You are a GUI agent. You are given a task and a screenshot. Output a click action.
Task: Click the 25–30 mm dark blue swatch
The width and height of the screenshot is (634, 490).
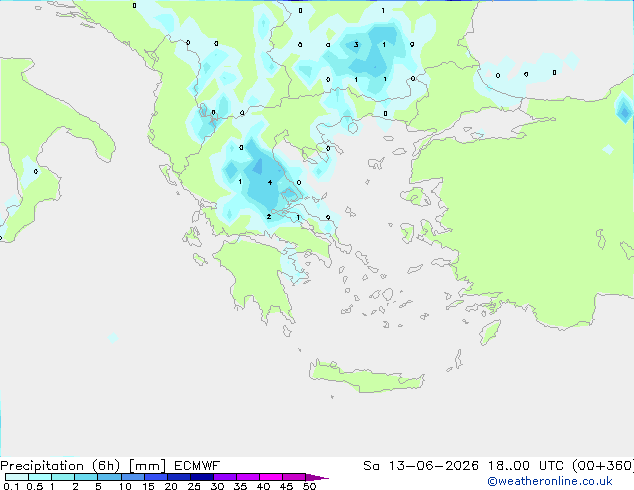pos(201,477)
